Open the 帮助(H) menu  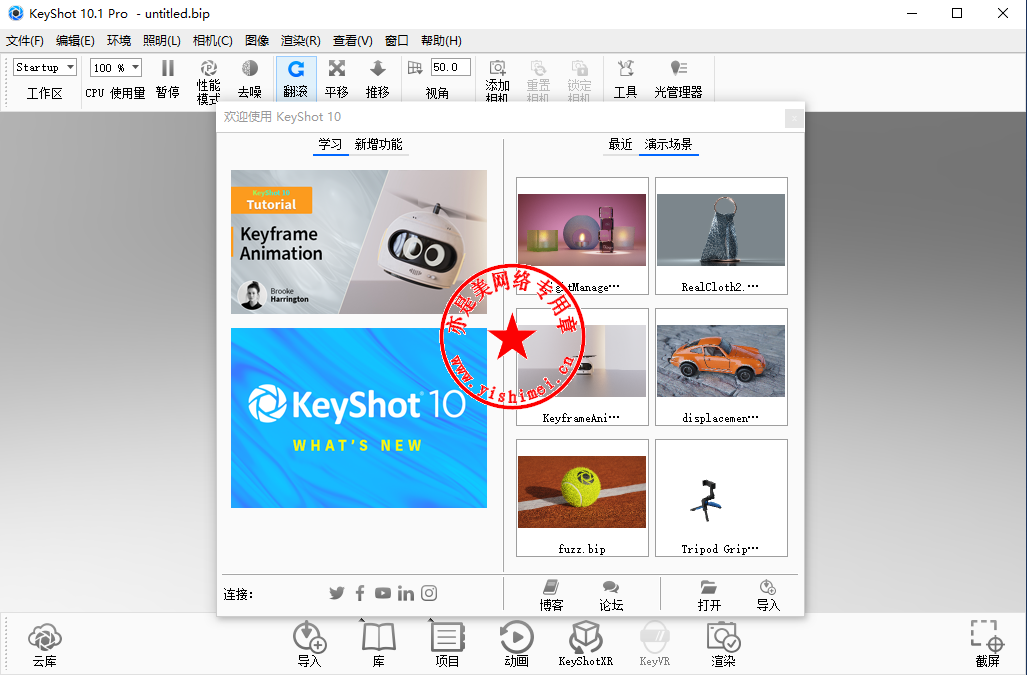point(441,41)
